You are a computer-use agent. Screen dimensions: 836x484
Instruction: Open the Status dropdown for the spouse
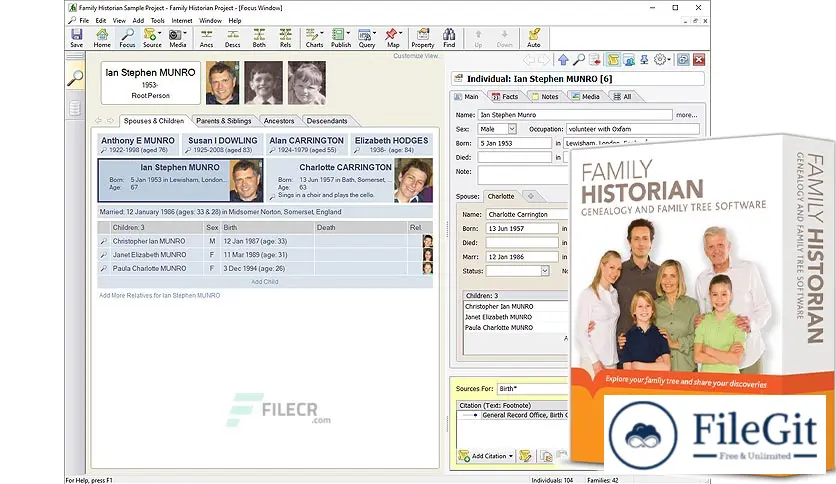pyautogui.click(x=544, y=271)
